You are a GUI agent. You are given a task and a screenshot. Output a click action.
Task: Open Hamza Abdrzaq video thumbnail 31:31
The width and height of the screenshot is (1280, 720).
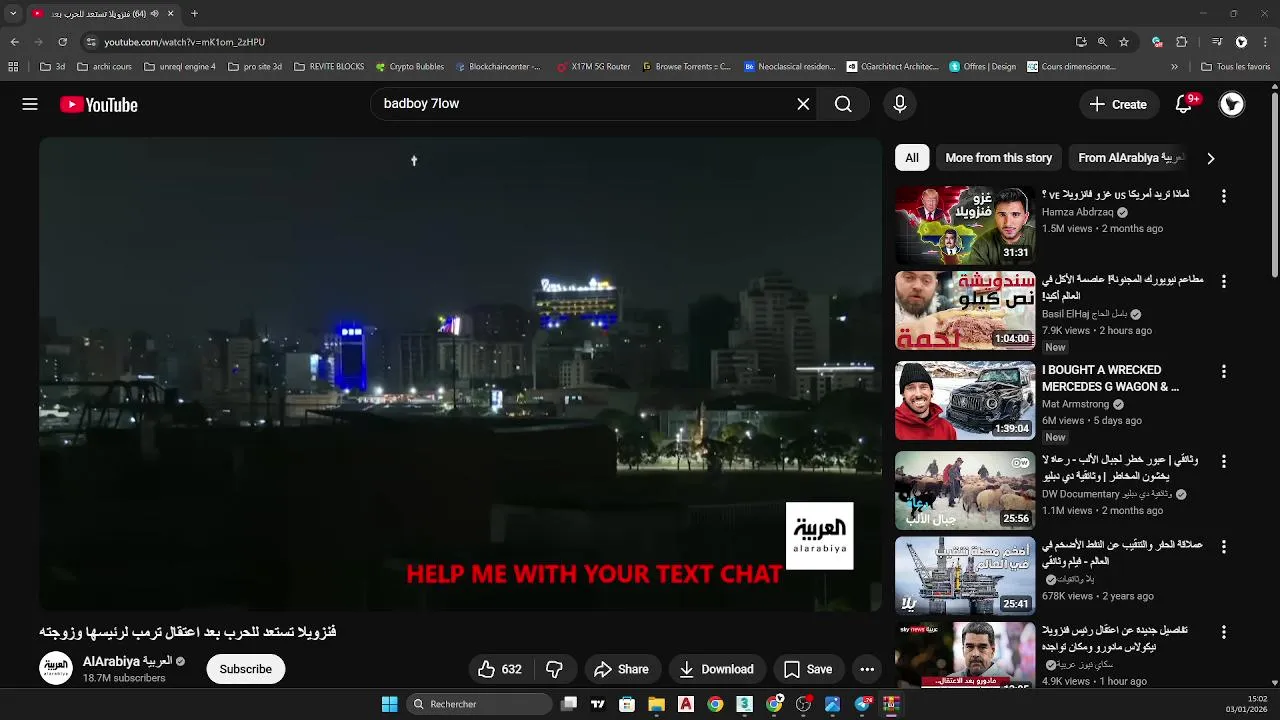coord(965,225)
